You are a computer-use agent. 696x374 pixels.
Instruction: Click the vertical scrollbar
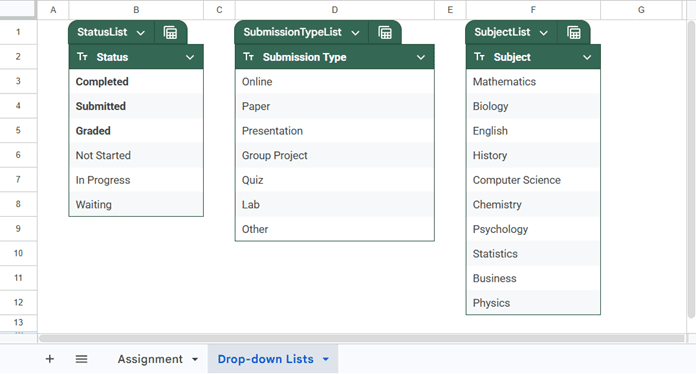[x=691, y=169]
